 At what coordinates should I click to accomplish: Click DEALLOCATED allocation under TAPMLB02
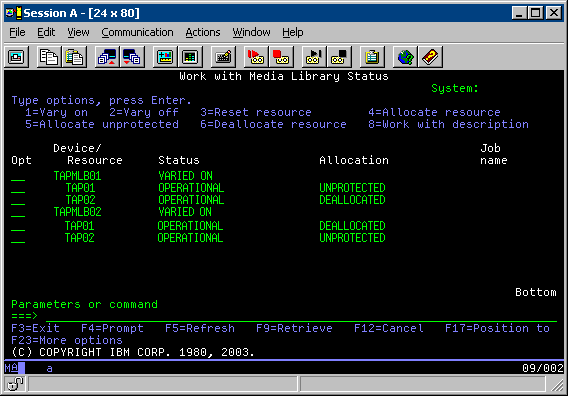coord(352,226)
